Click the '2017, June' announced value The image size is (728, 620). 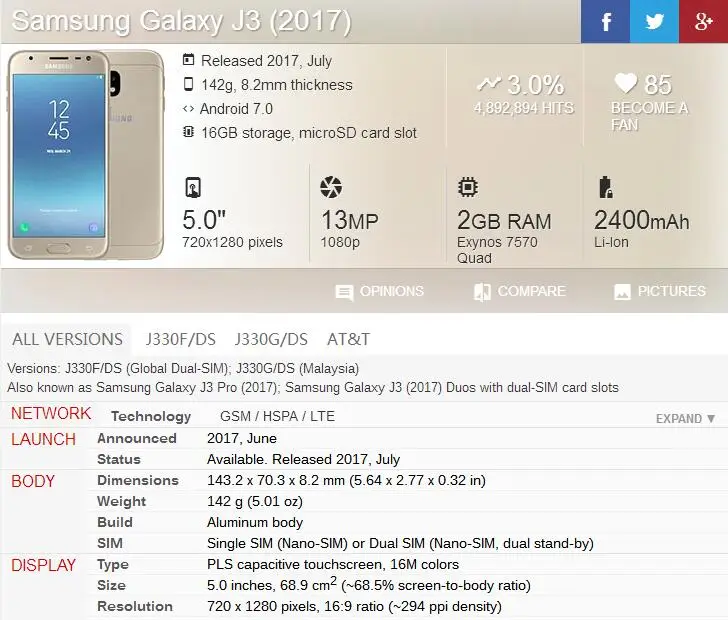pyautogui.click(x=242, y=438)
